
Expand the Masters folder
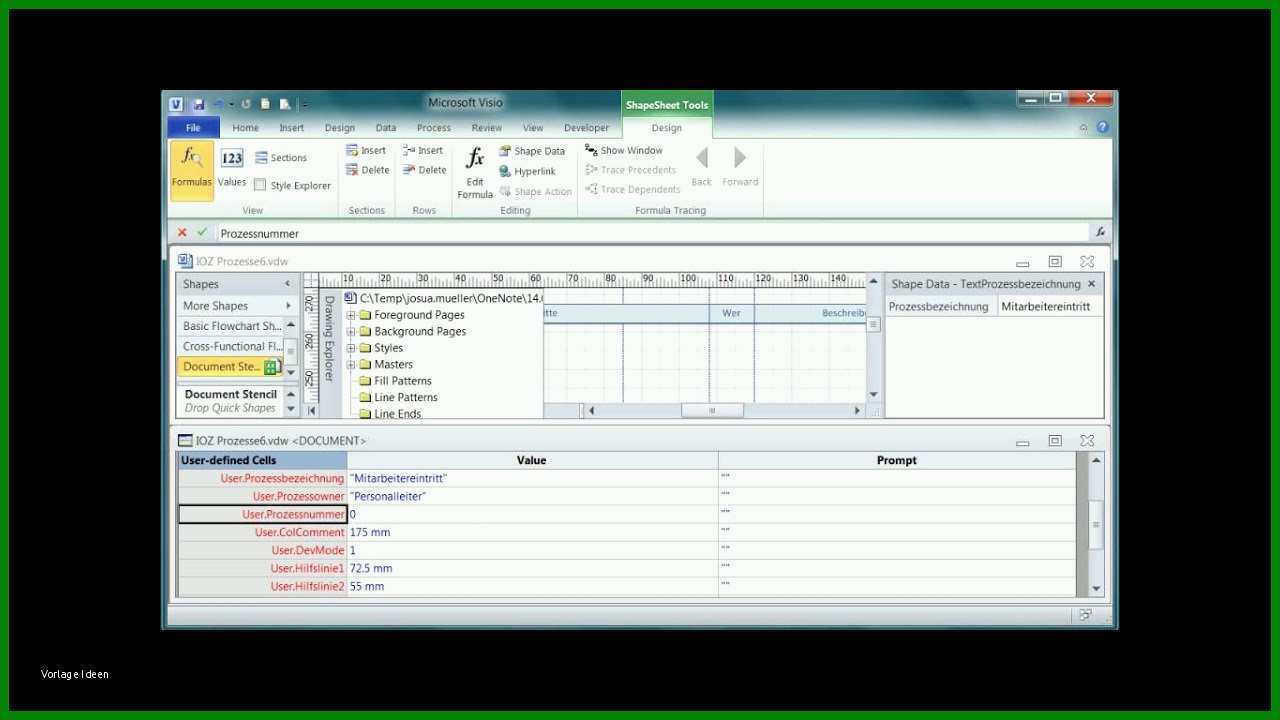tap(351, 364)
